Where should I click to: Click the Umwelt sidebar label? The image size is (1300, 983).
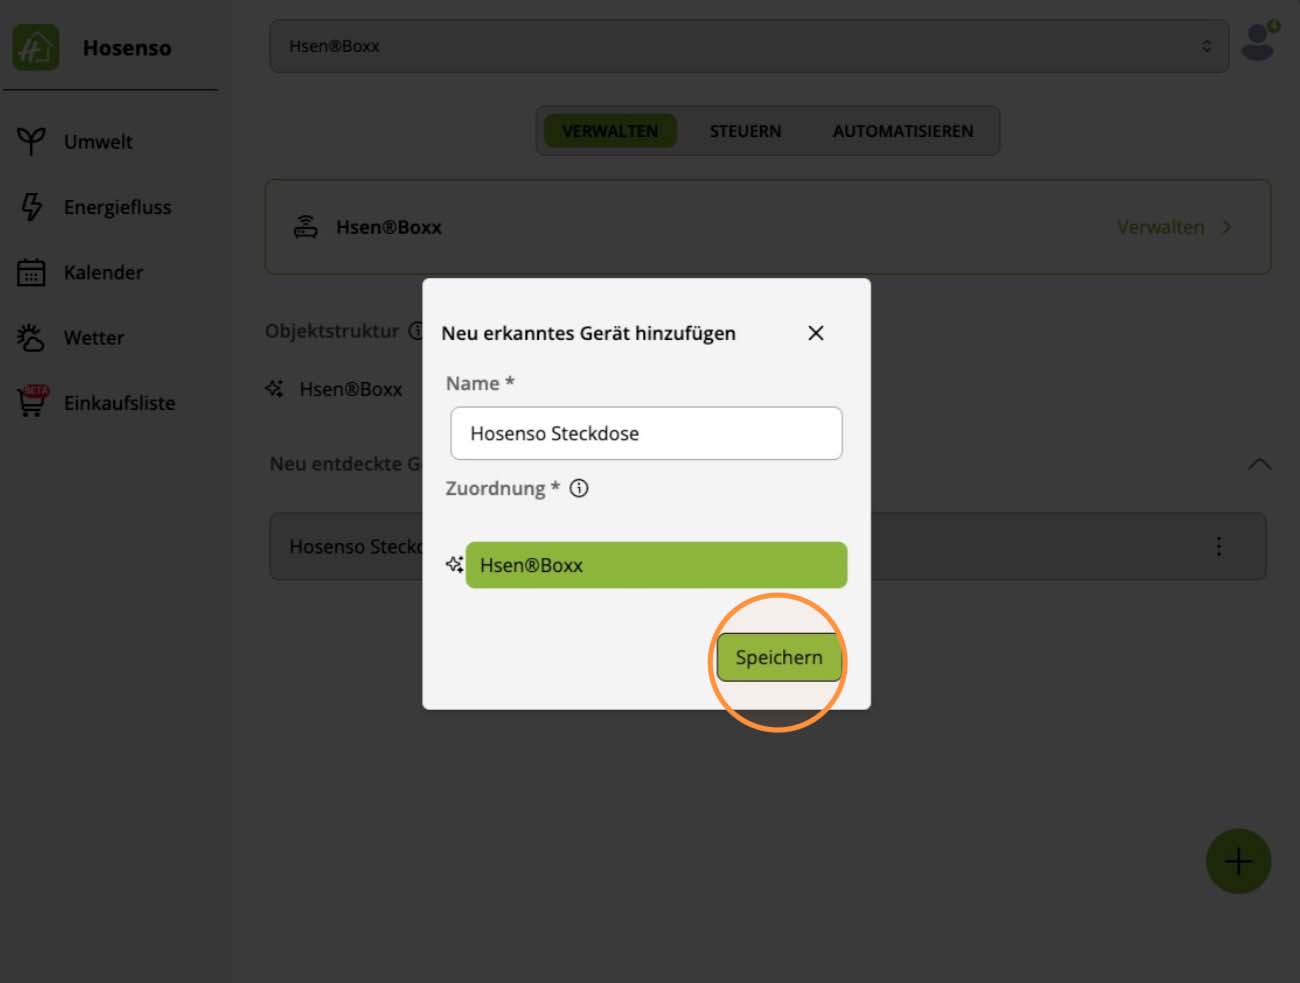click(x=98, y=141)
